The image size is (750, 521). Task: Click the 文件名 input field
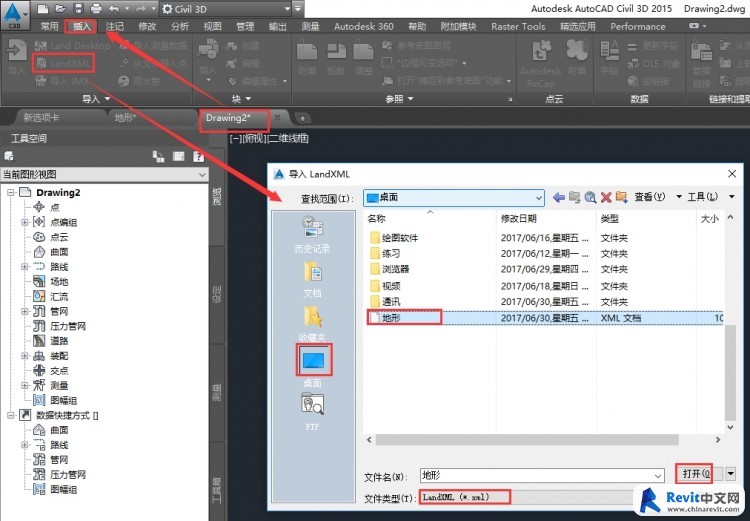click(x=542, y=475)
